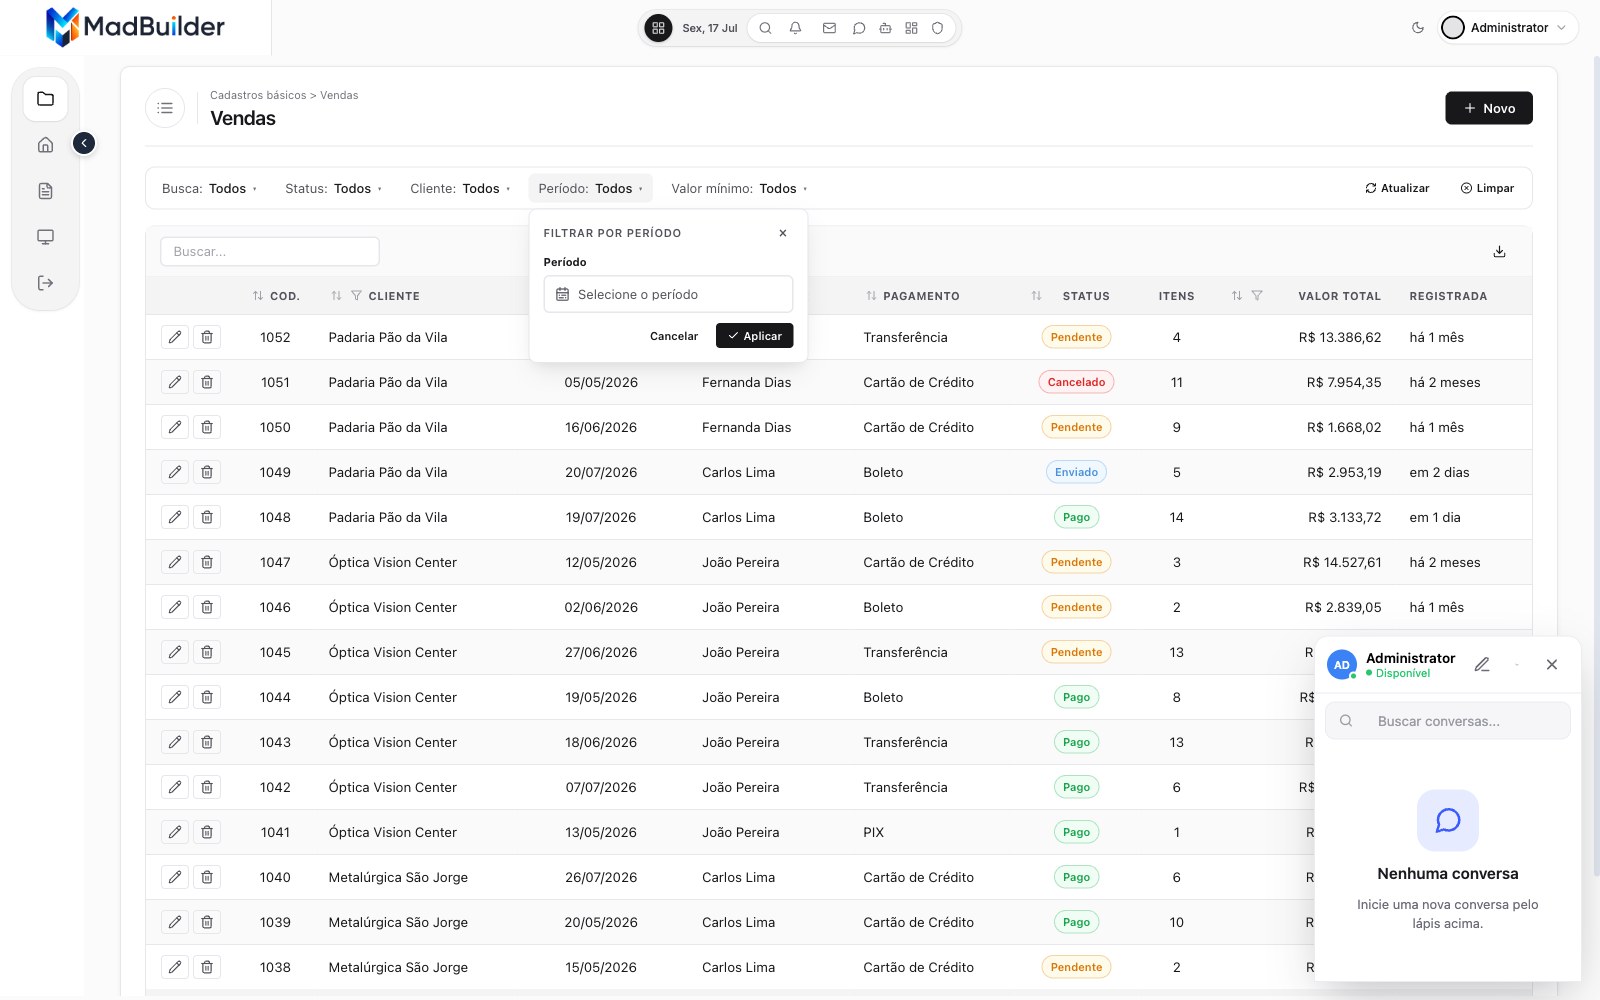Open notifications bell in top toolbar
Viewport: 1600px width, 1000px height.
click(795, 28)
